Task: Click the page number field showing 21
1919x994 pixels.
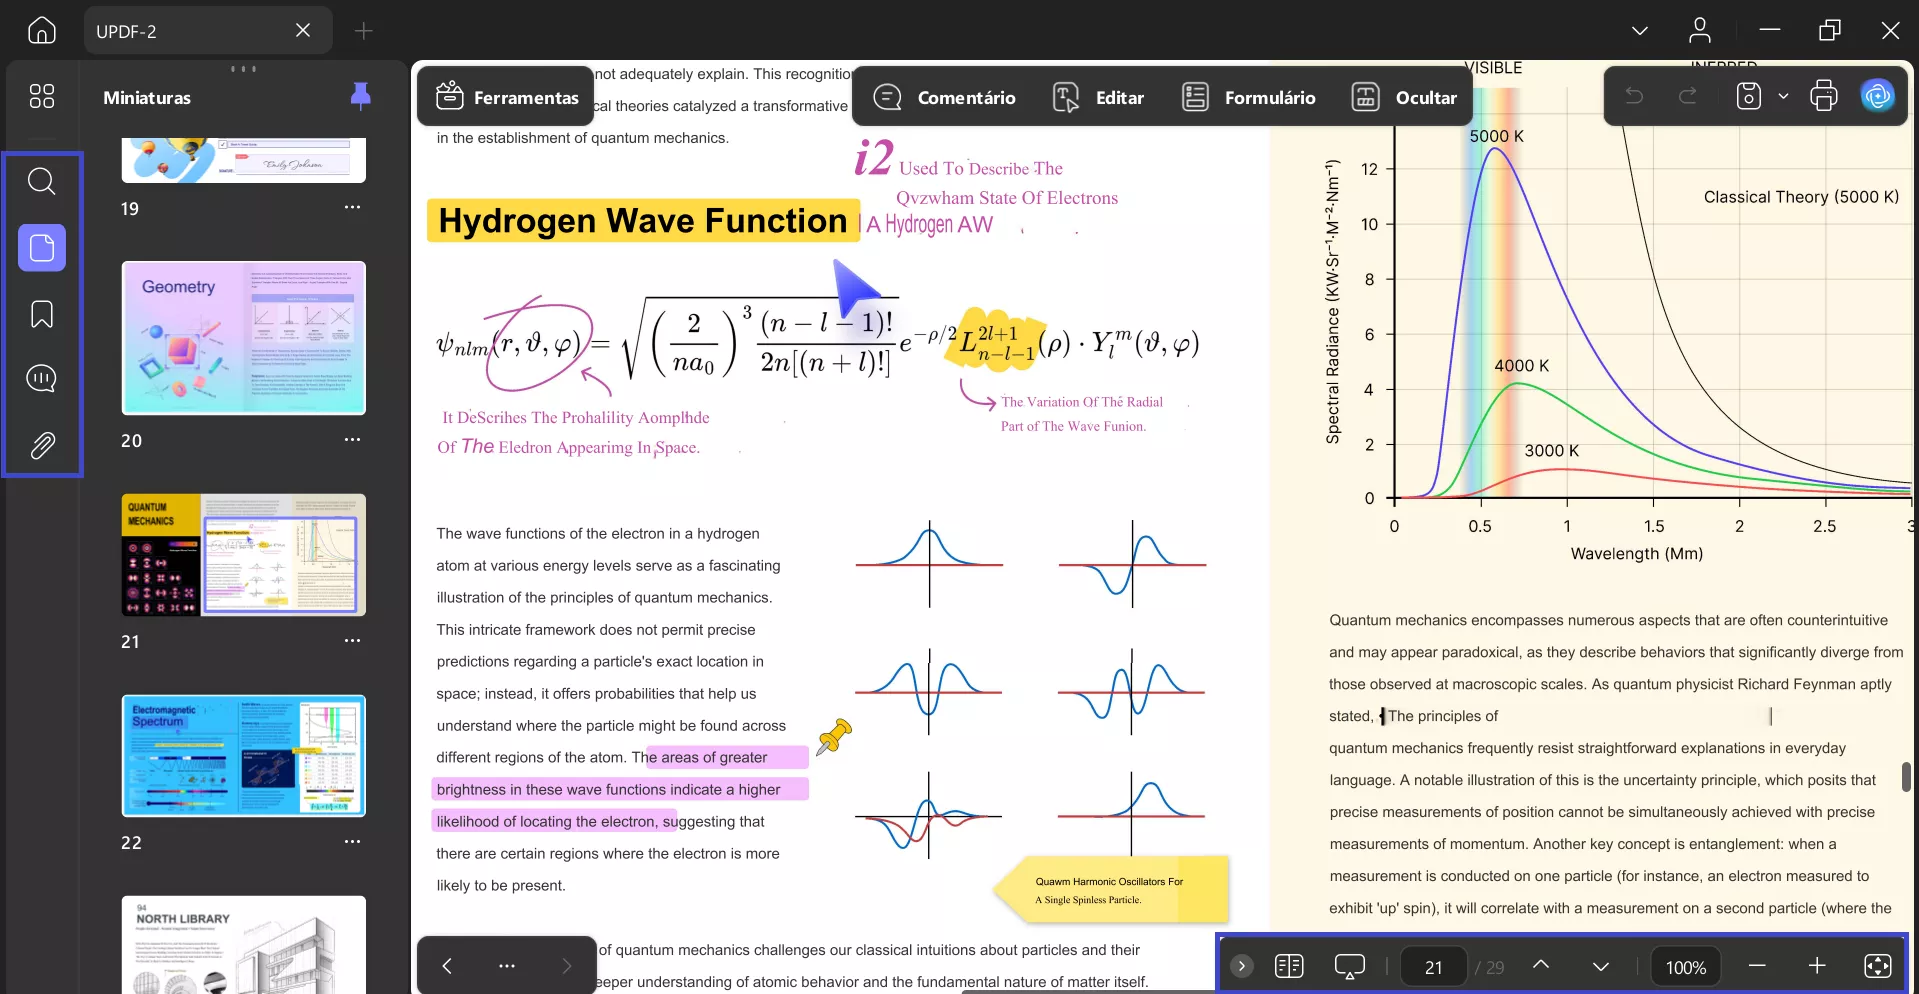Action: (x=1433, y=967)
